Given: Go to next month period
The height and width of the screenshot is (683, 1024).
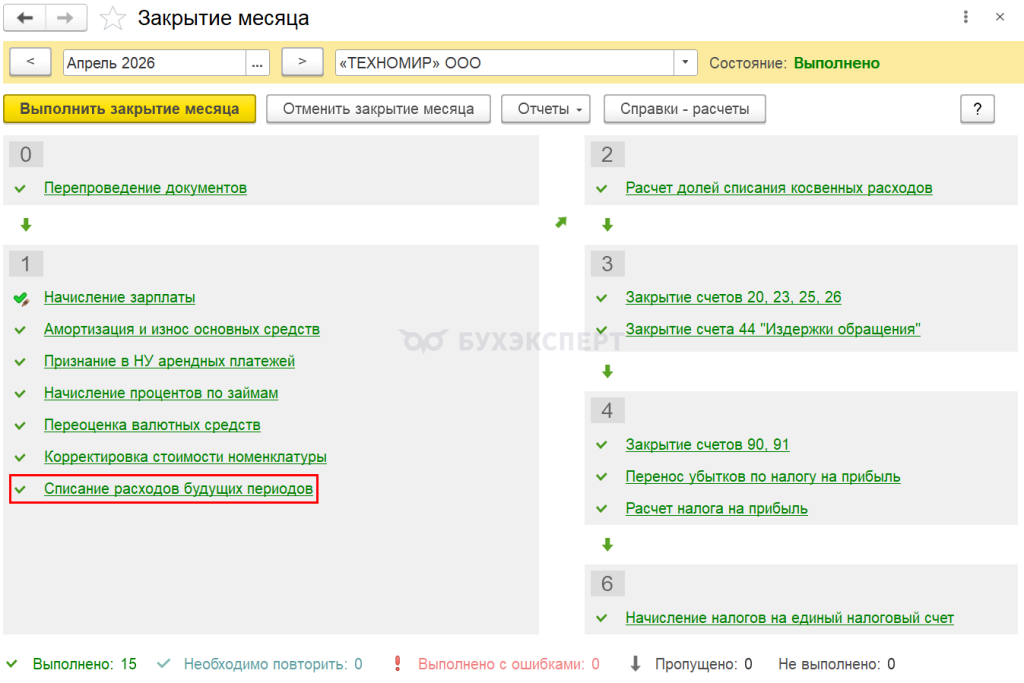Looking at the screenshot, I should pos(302,62).
